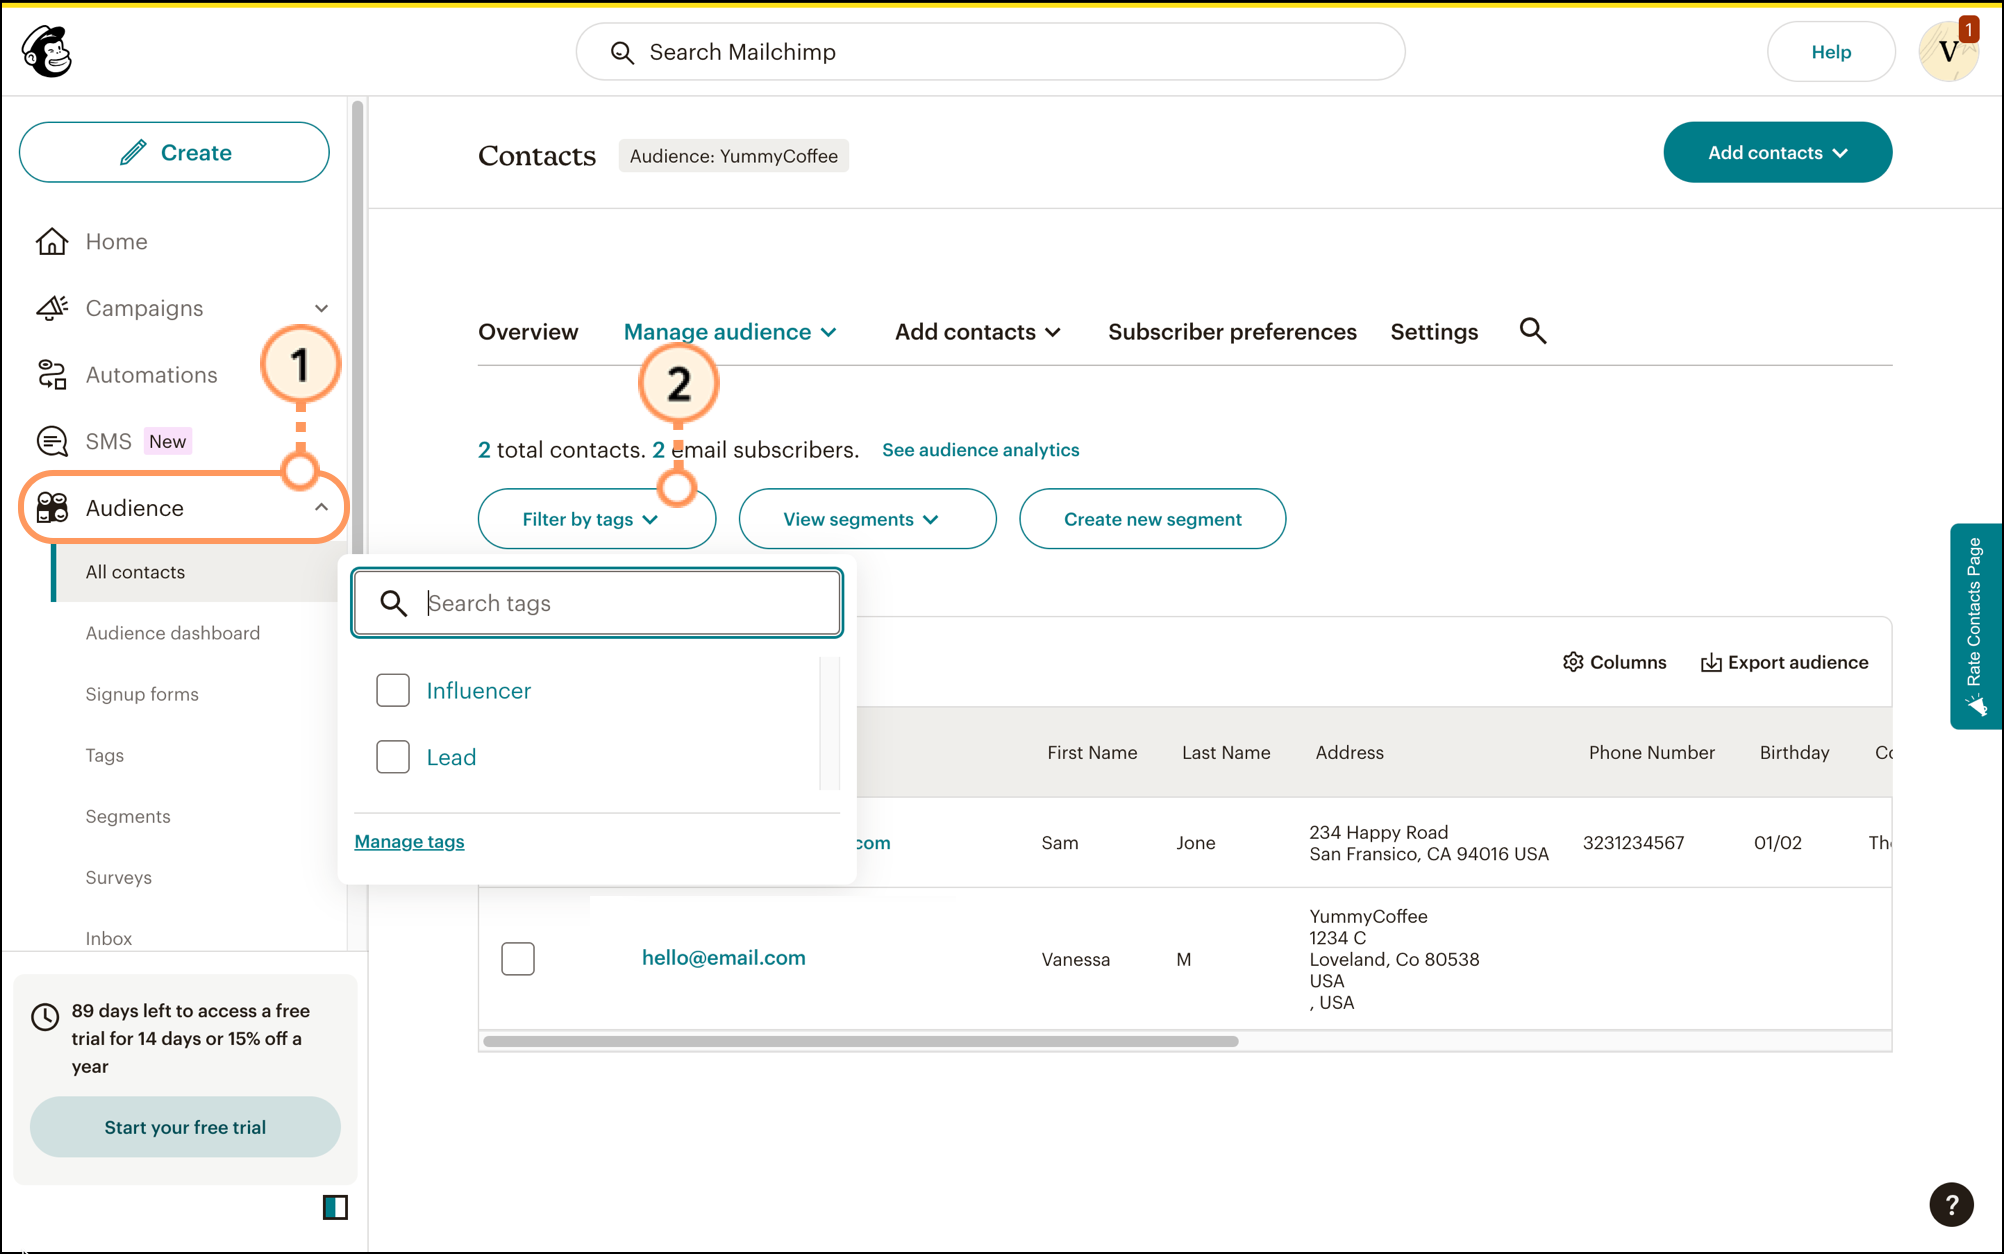Click the Phone Number column header
This screenshot has height=1254, width=2004.
[1651, 753]
